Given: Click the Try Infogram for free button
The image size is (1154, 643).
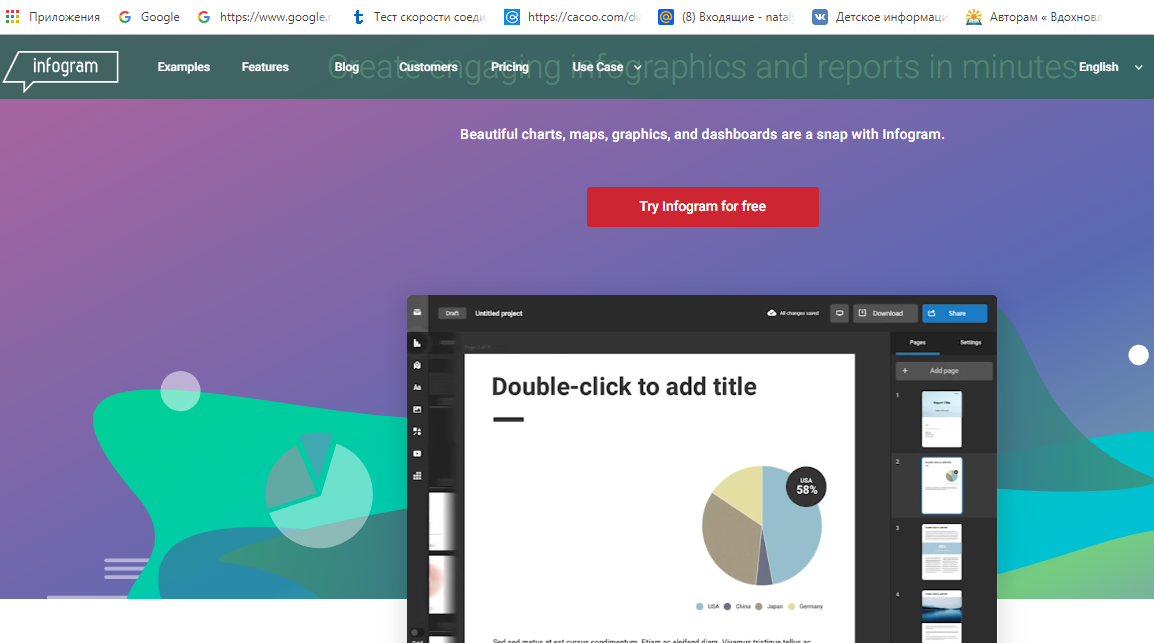Looking at the screenshot, I should pyautogui.click(x=703, y=207).
